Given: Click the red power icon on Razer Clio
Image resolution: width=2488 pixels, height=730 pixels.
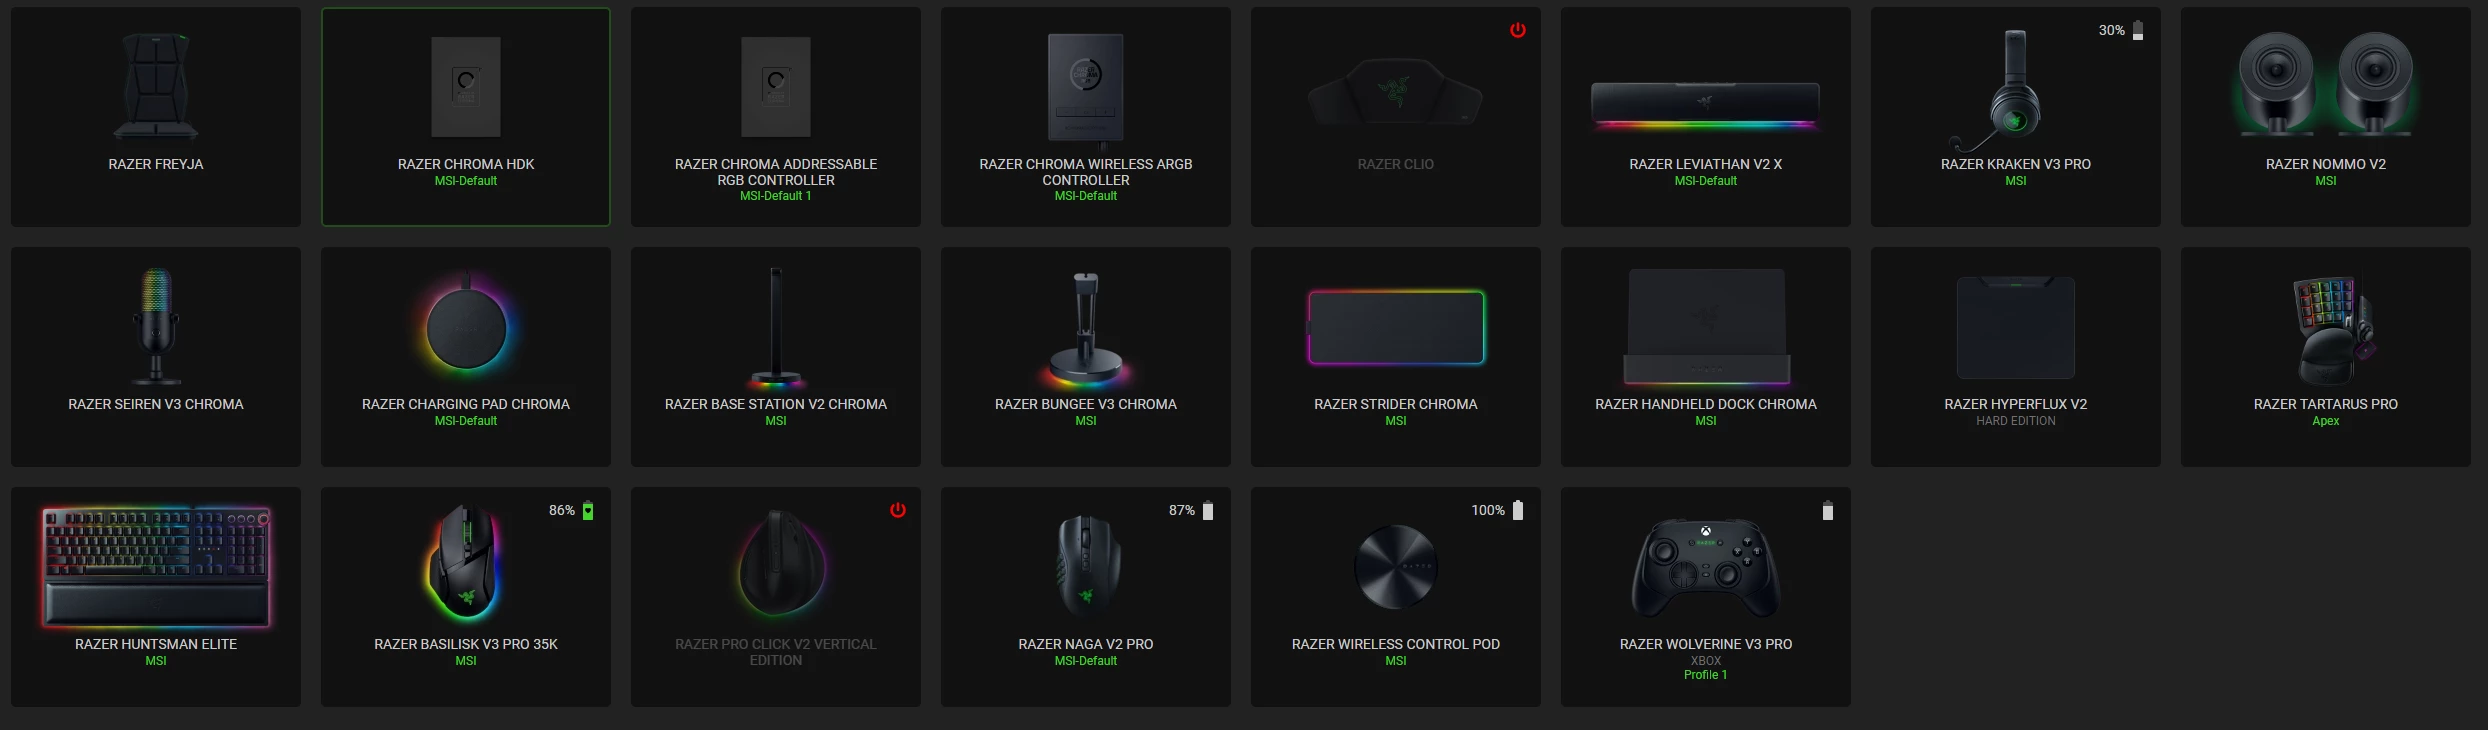Looking at the screenshot, I should click(x=1517, y=30).
